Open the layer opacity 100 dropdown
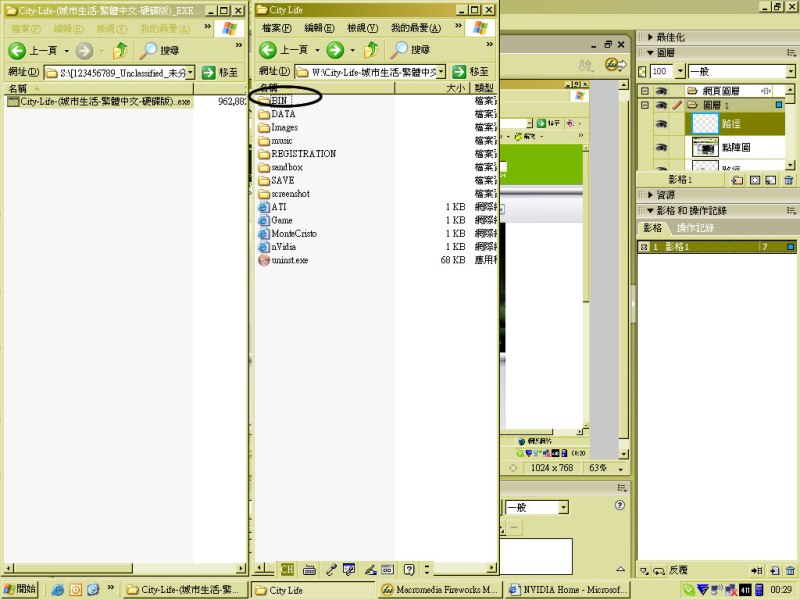The height and width of the screenshot is (600, 800). pos(680,71)
